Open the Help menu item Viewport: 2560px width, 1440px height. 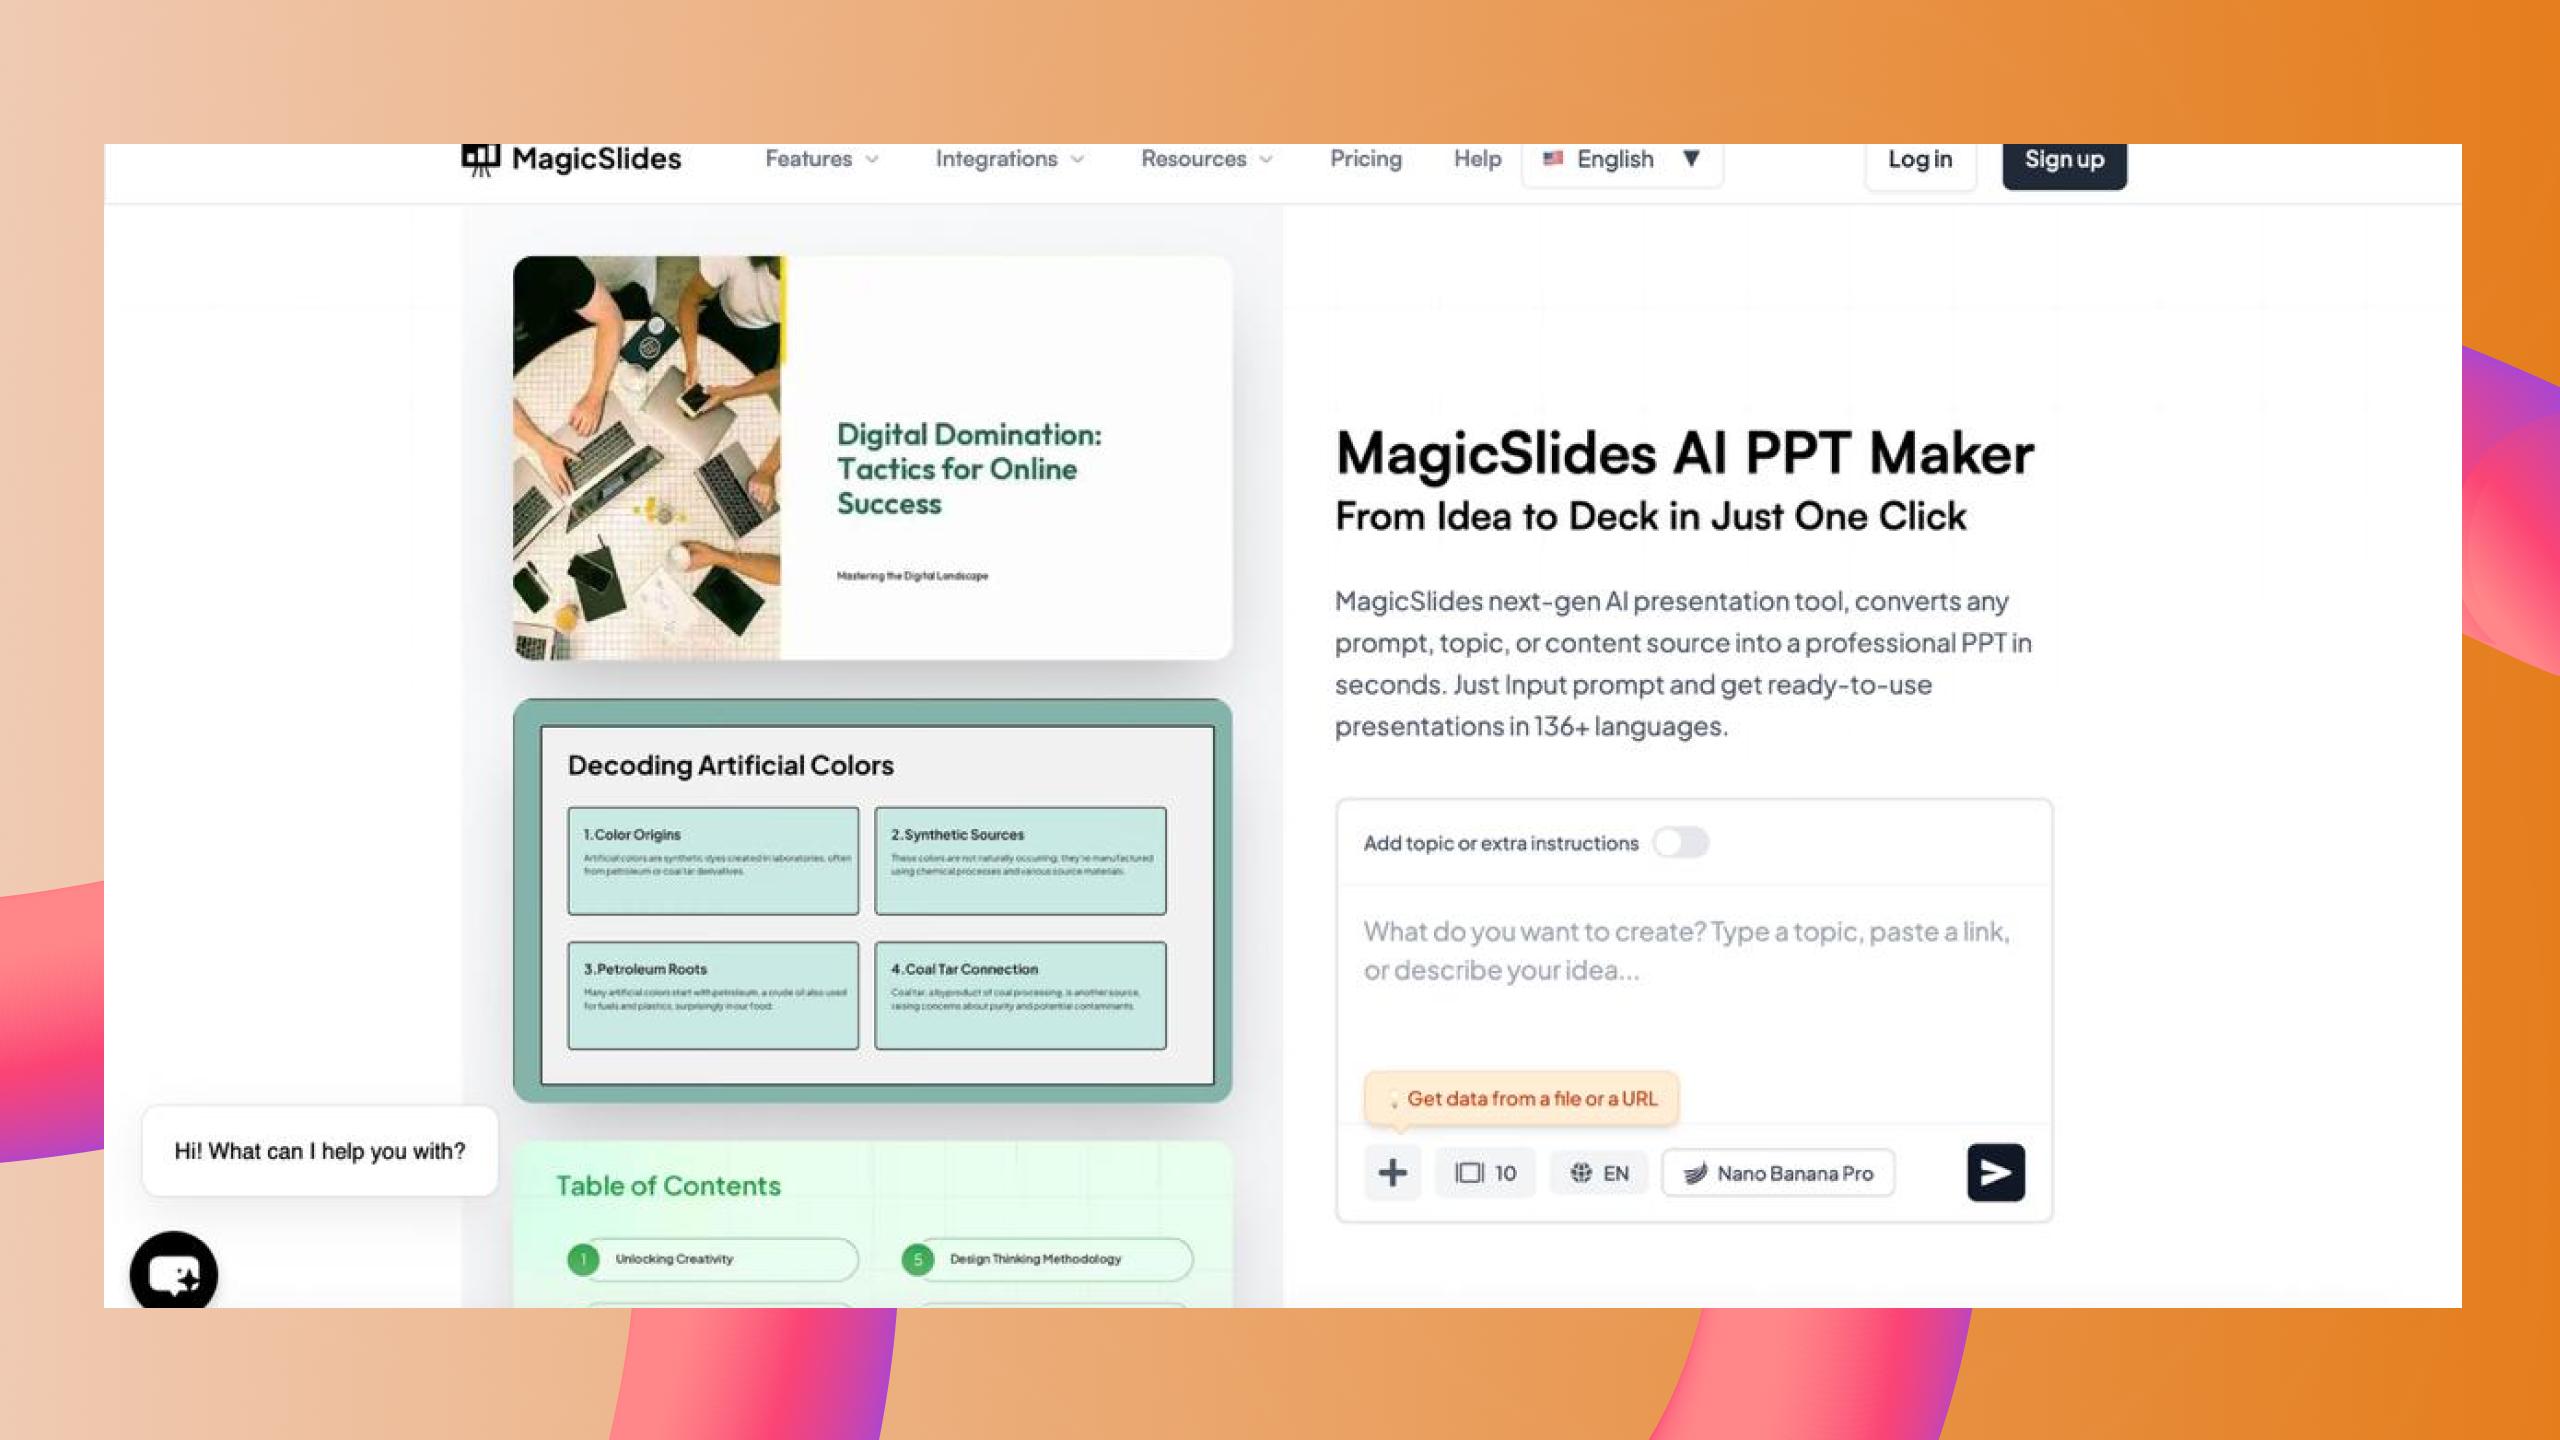coord(1477,159)
